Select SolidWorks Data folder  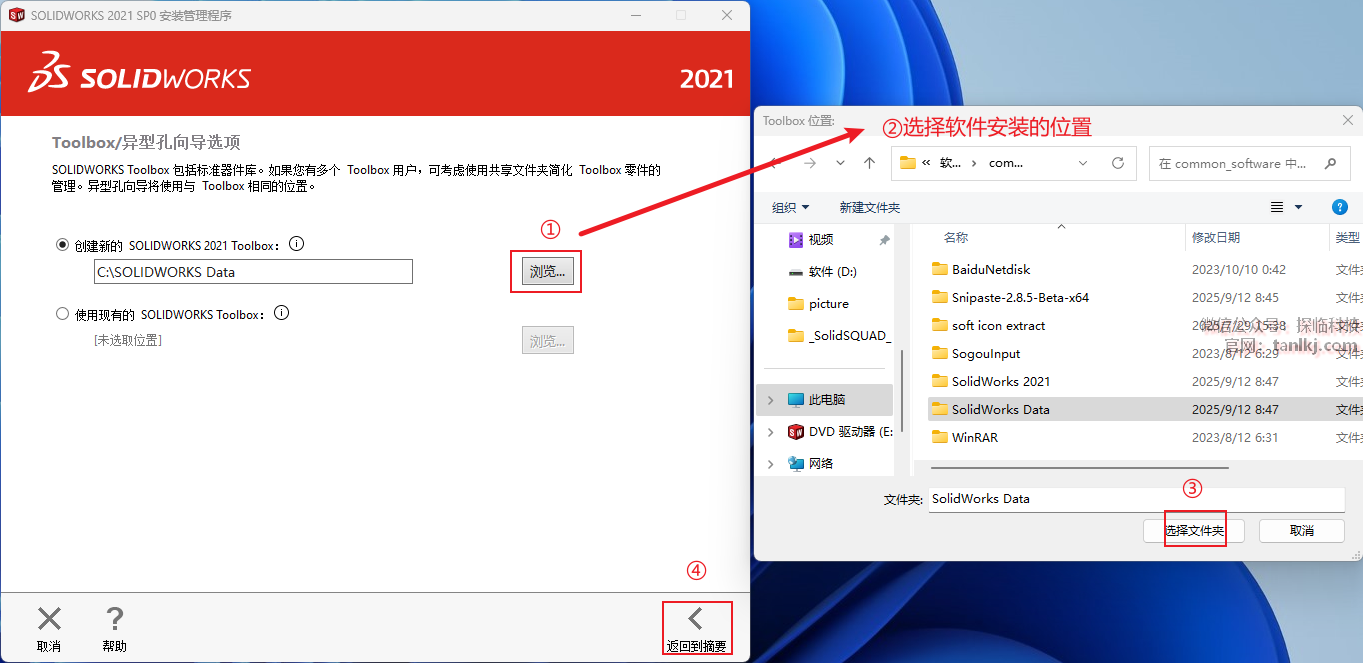(x=1001, y=409)
